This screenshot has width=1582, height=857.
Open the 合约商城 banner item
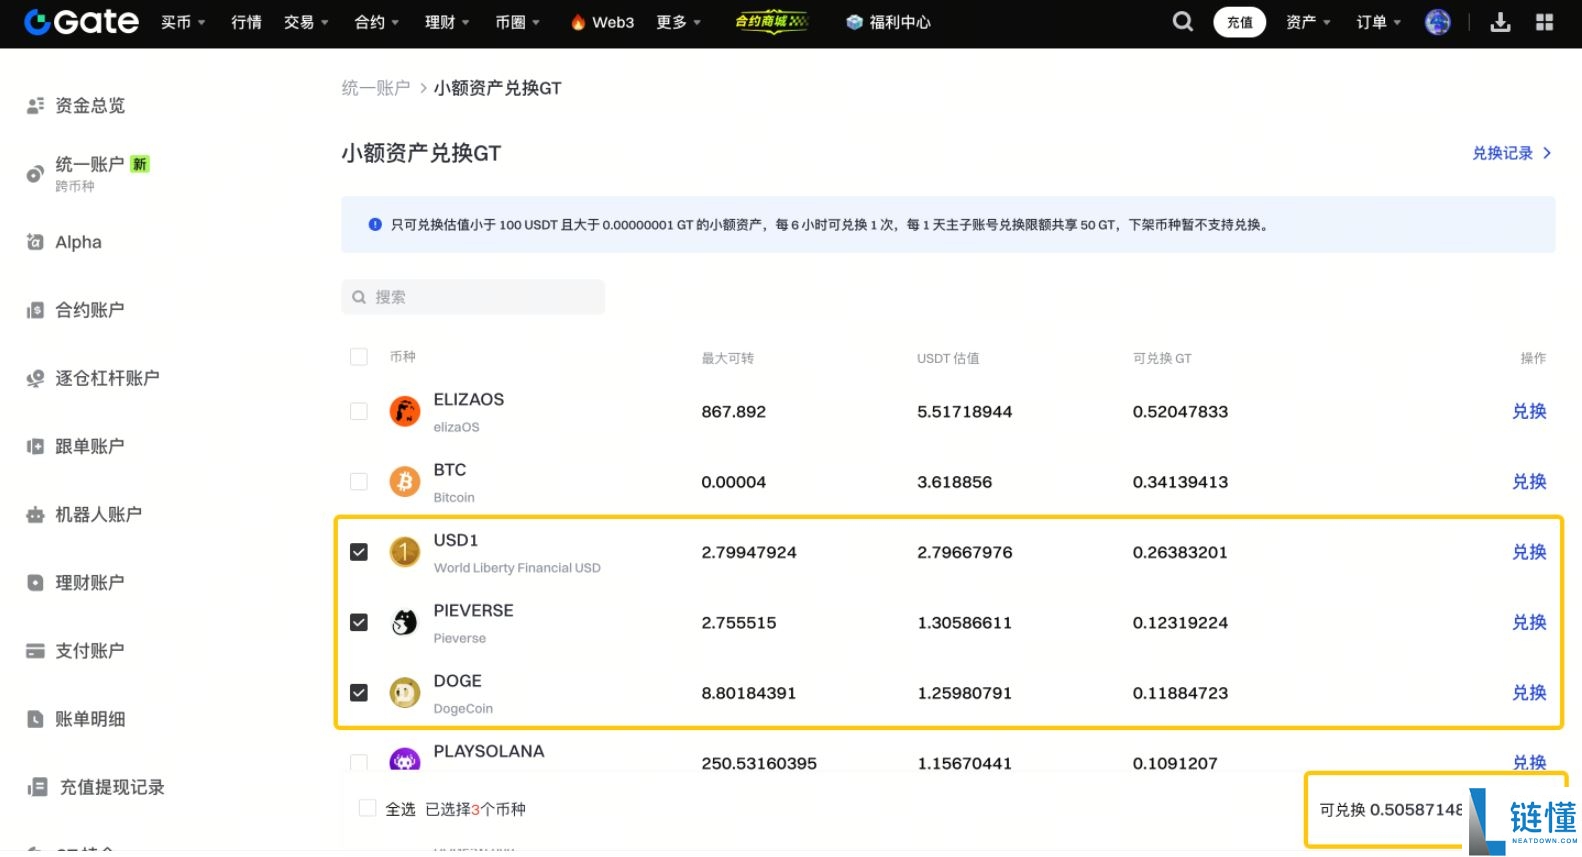point(772,21)
